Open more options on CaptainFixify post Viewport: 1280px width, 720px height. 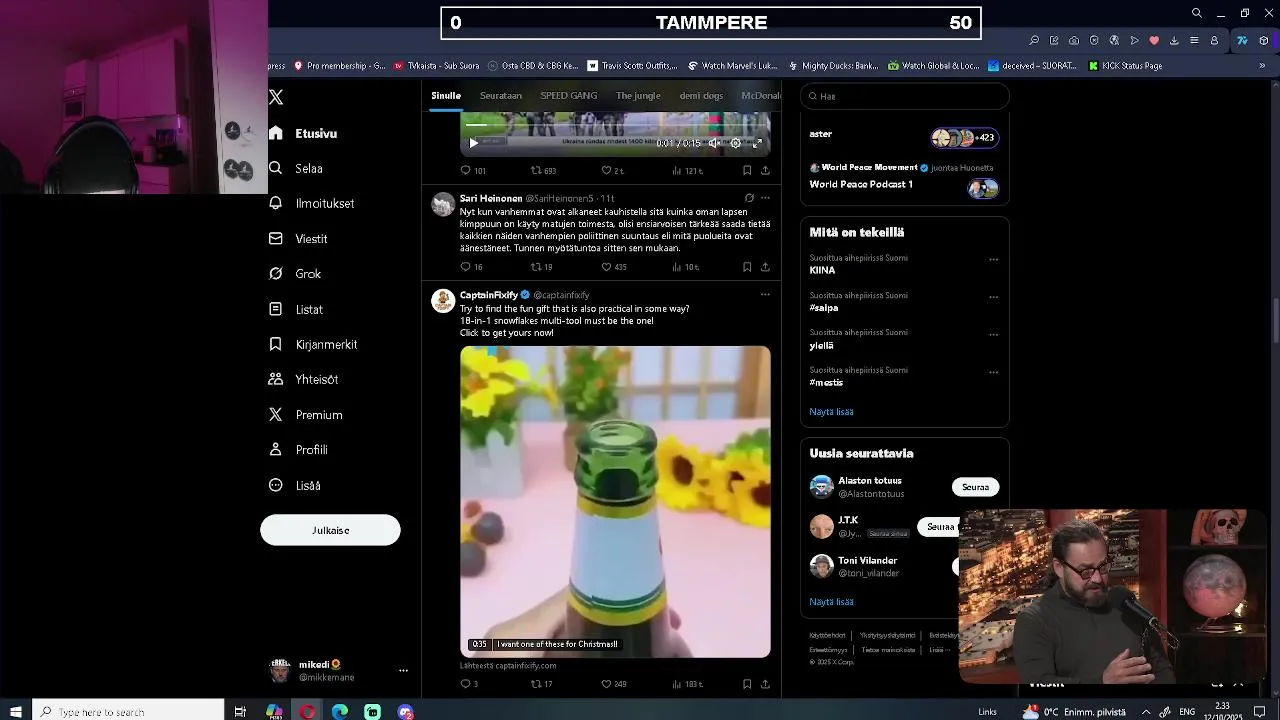point(765,295)
